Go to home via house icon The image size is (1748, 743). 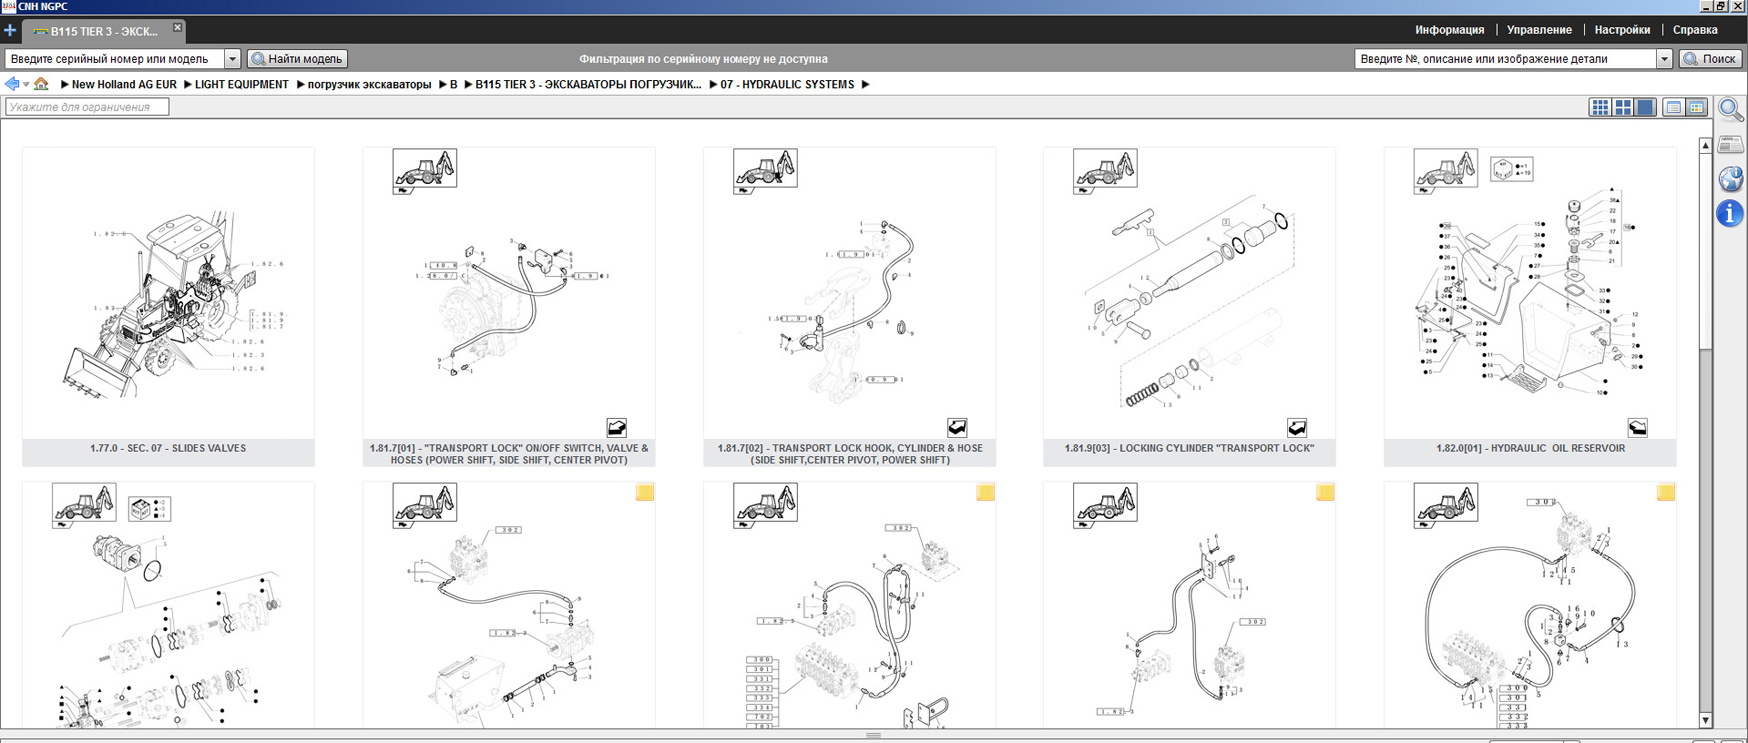point(41,85)
